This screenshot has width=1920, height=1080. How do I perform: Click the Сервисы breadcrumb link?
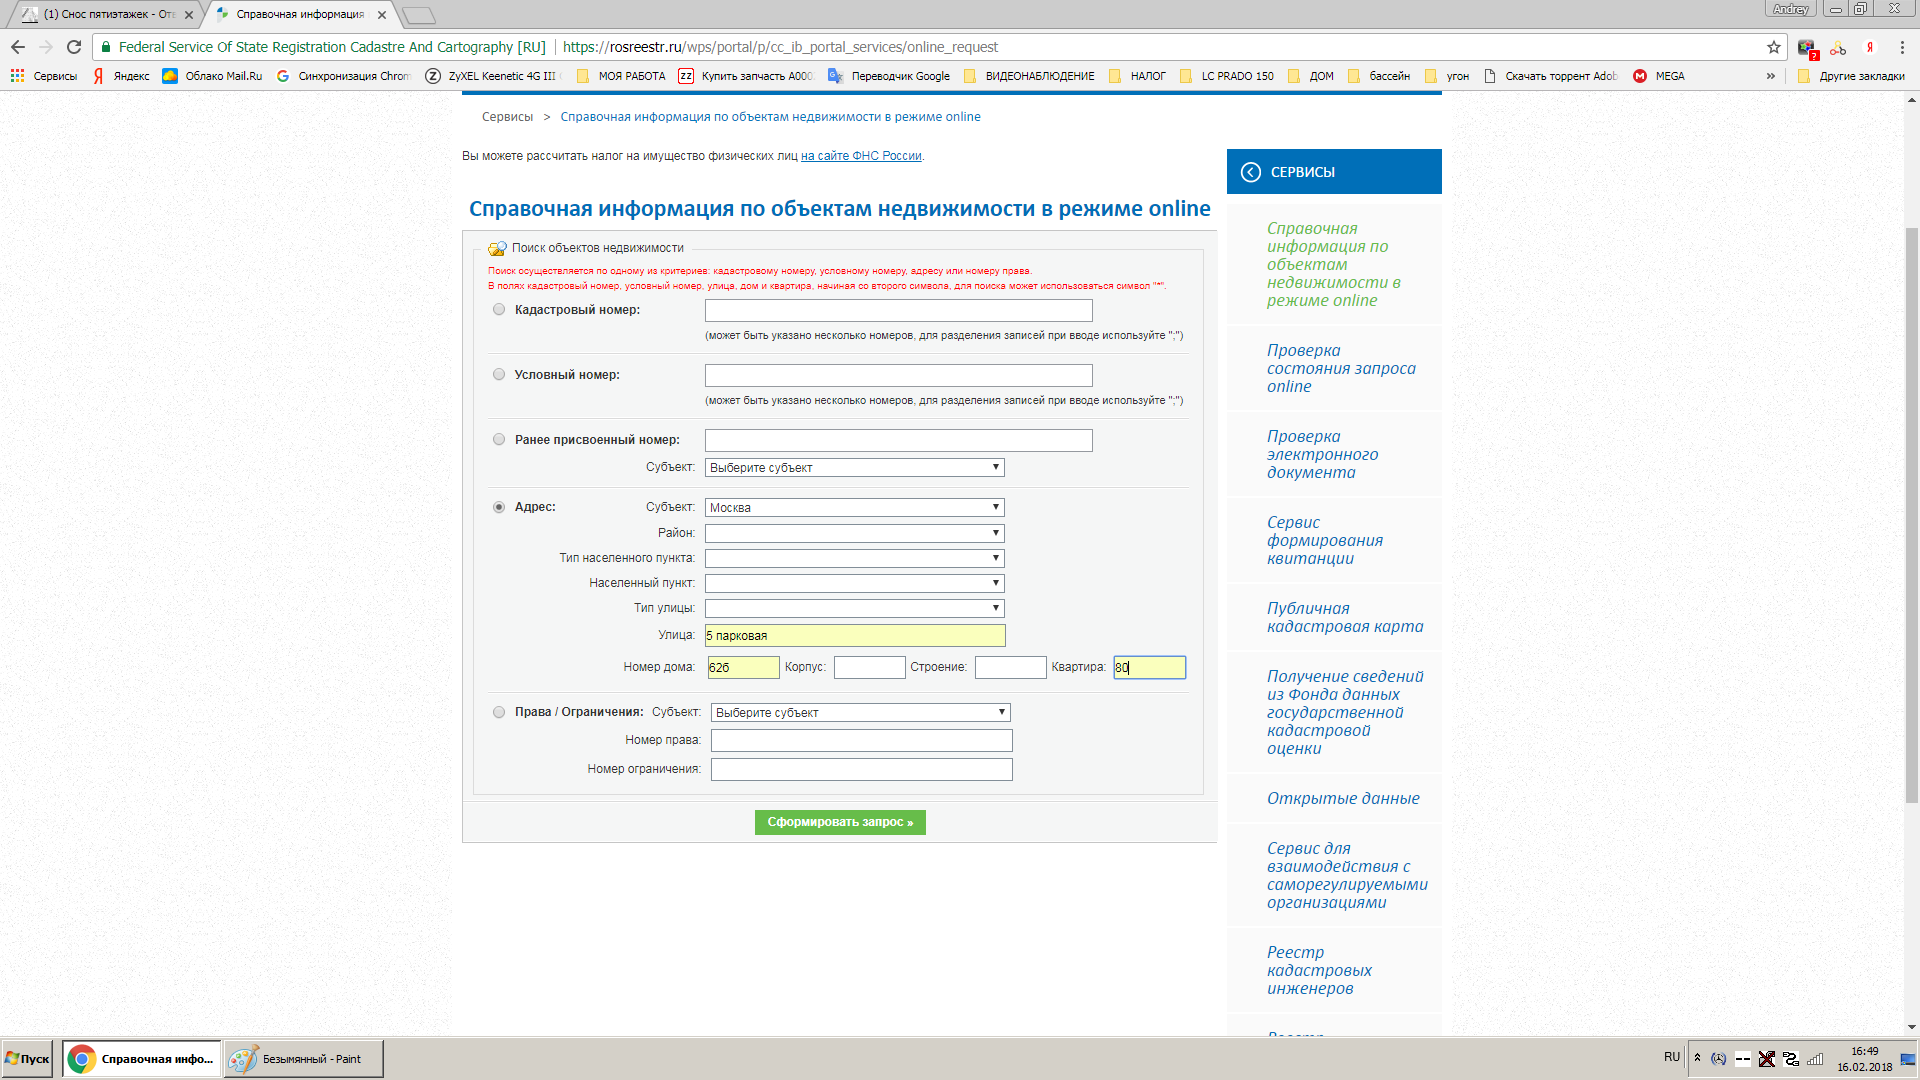507,117
